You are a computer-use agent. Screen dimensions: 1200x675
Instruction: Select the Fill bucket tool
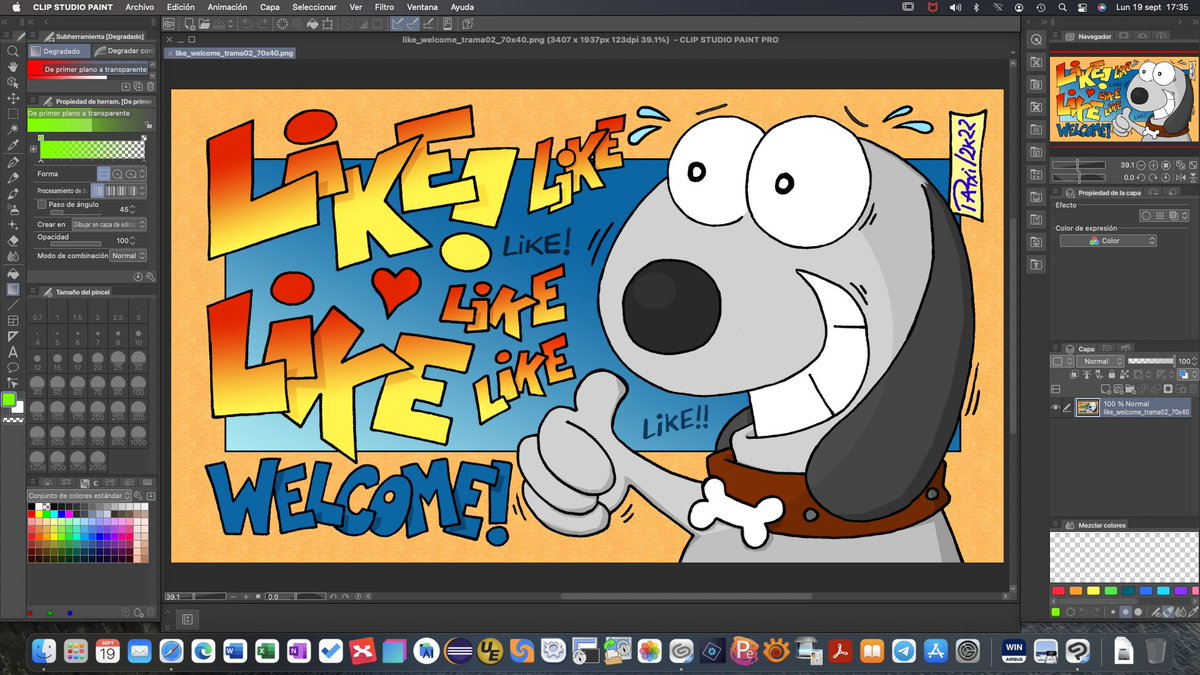(x=13, y=273)
